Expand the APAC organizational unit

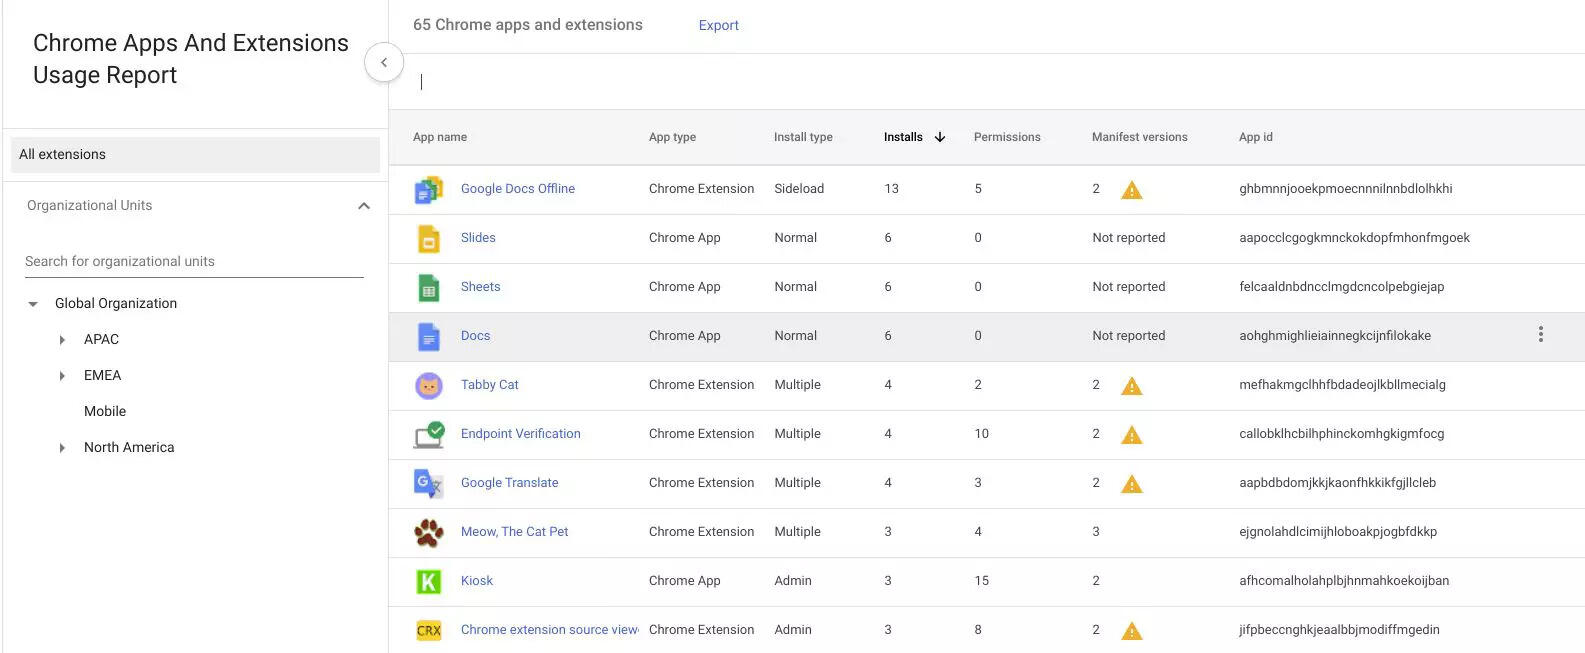(62, 340)
